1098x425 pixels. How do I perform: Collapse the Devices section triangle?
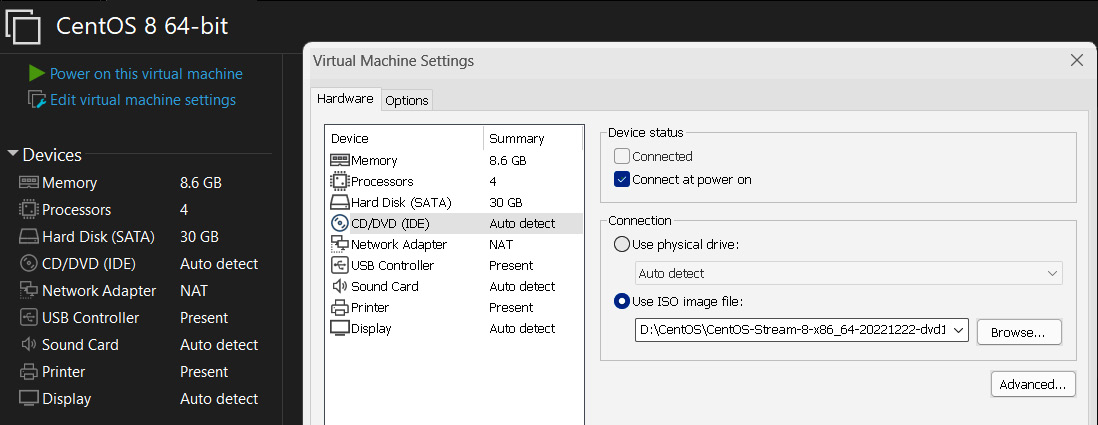pyautogui.click(x=13, y=154)
